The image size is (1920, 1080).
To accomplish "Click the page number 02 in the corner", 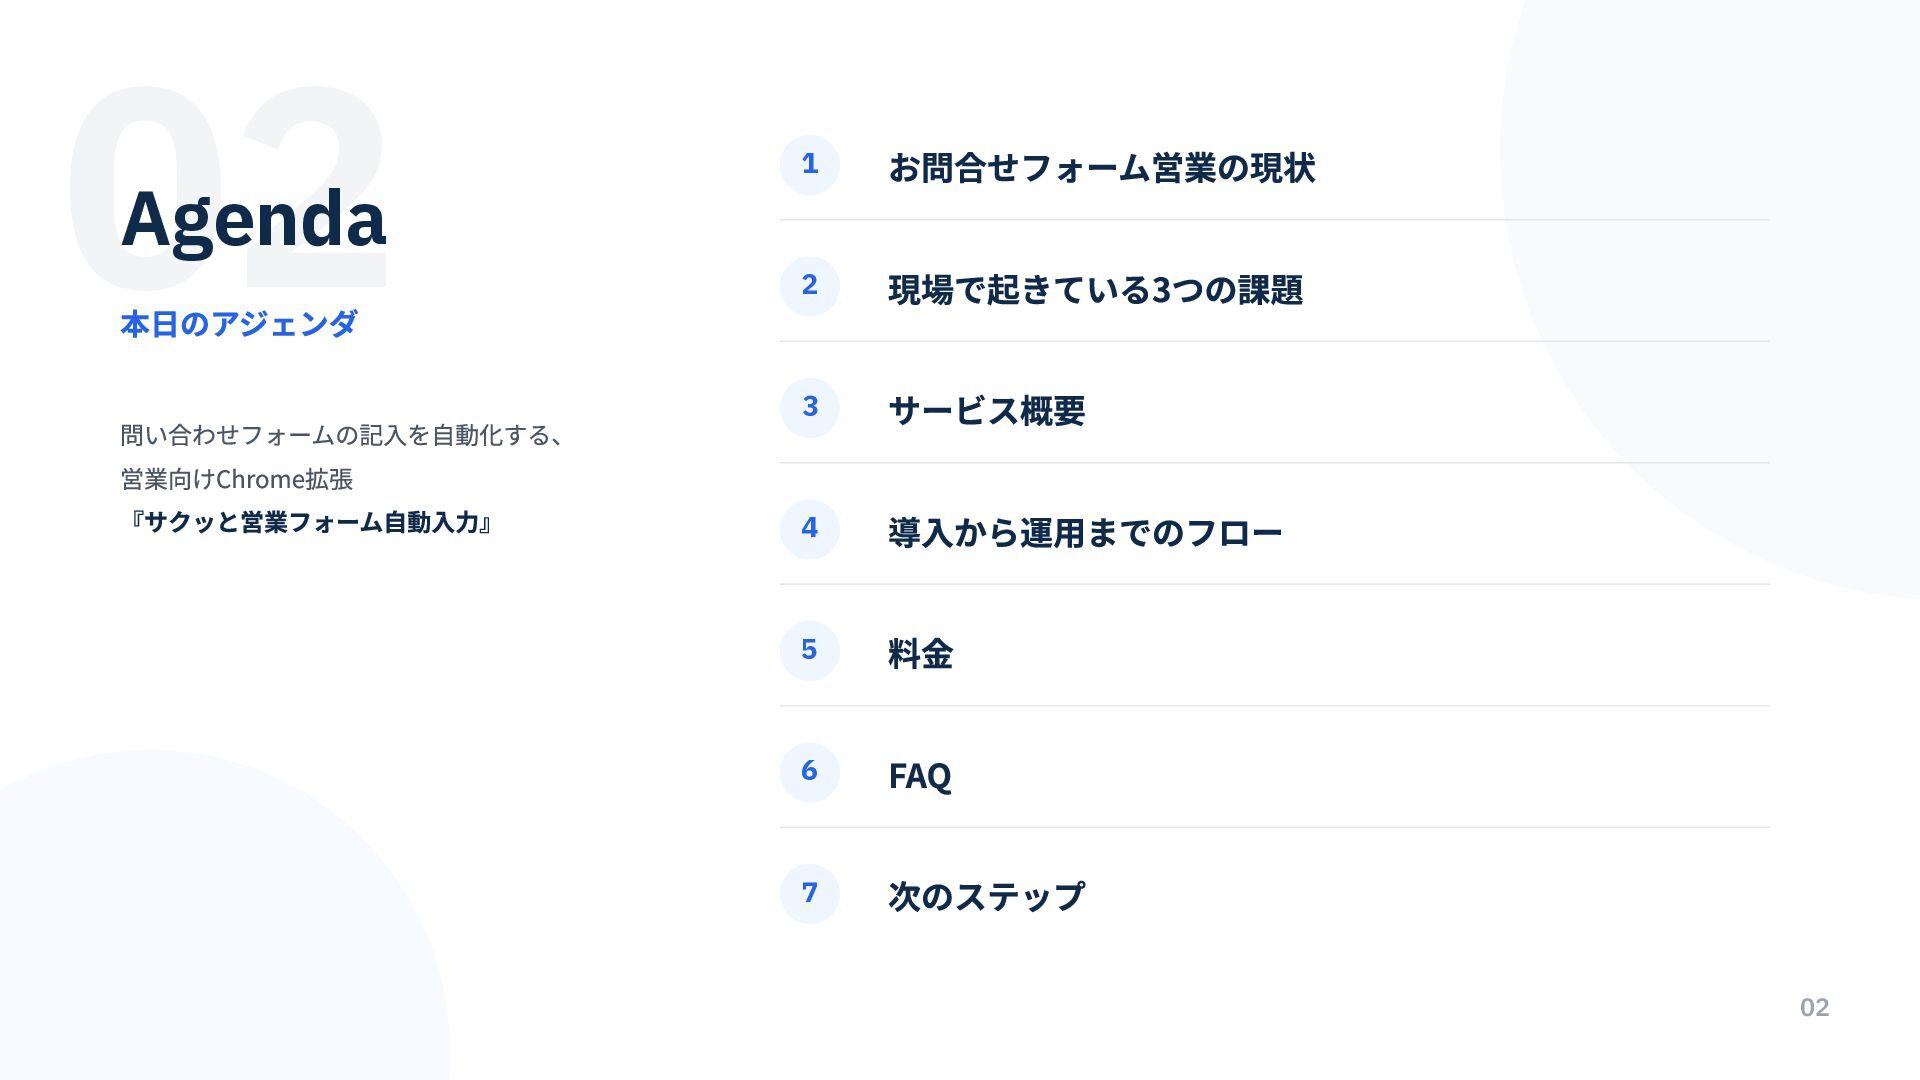I will pos(1814,1007).
